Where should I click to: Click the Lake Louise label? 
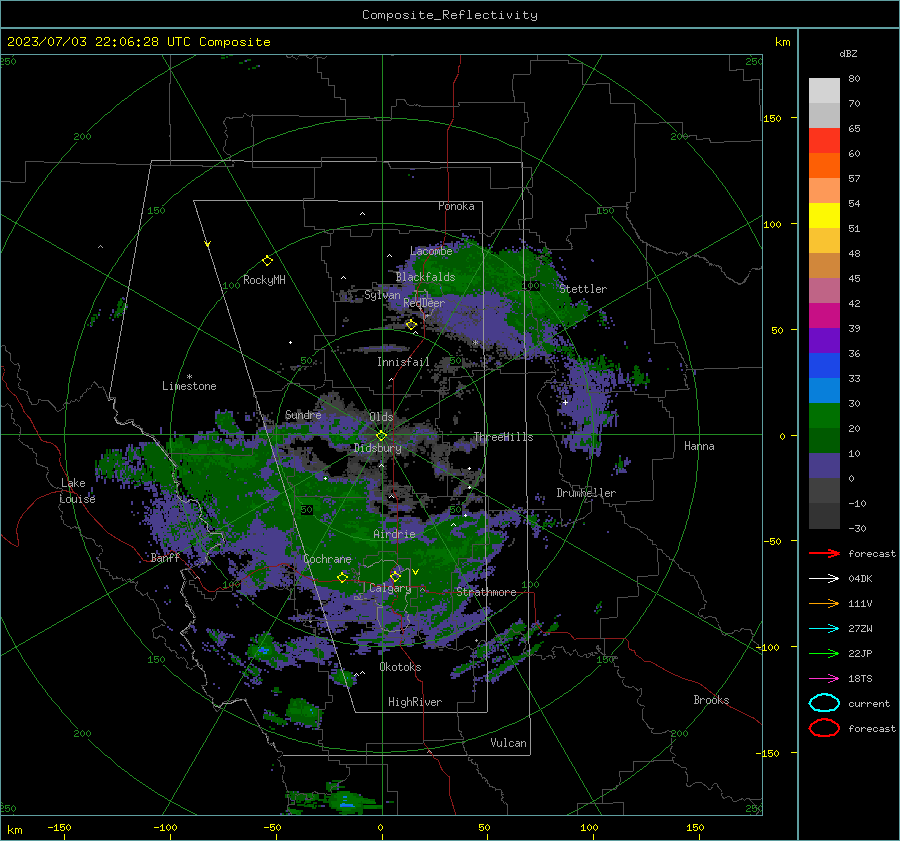coord(77,491)
